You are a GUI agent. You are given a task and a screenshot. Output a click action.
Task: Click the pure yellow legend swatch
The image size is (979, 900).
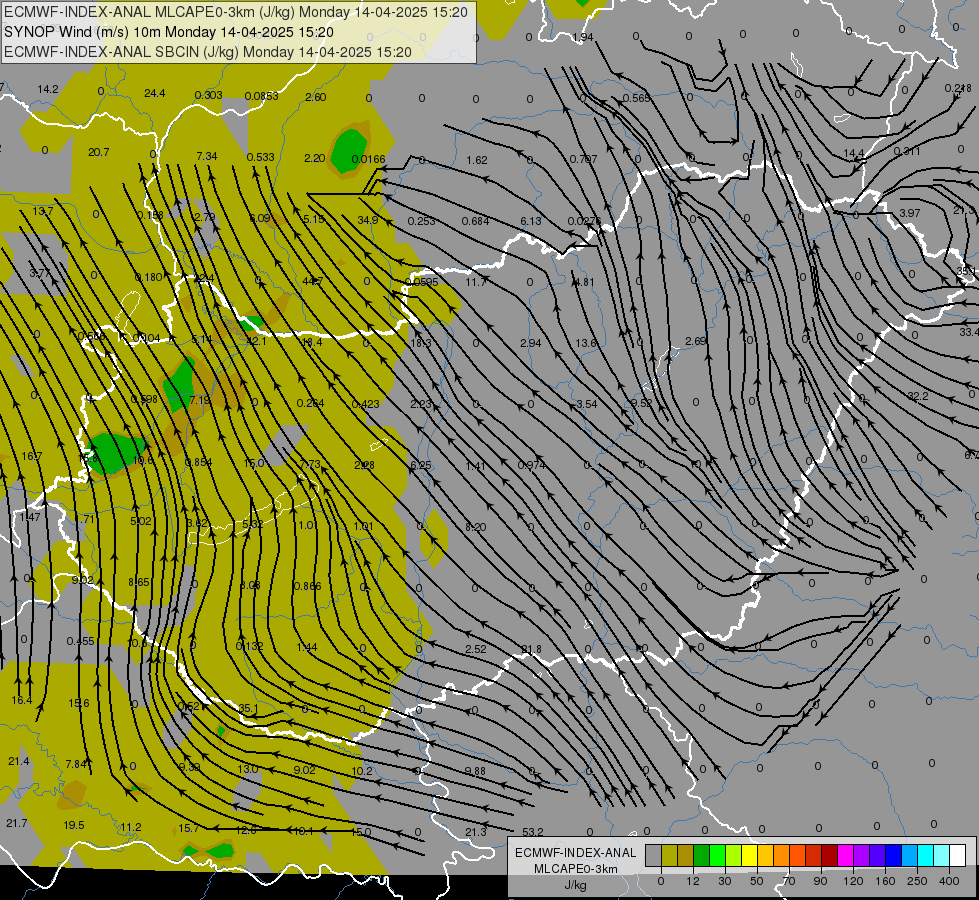(x=749, y=855)
